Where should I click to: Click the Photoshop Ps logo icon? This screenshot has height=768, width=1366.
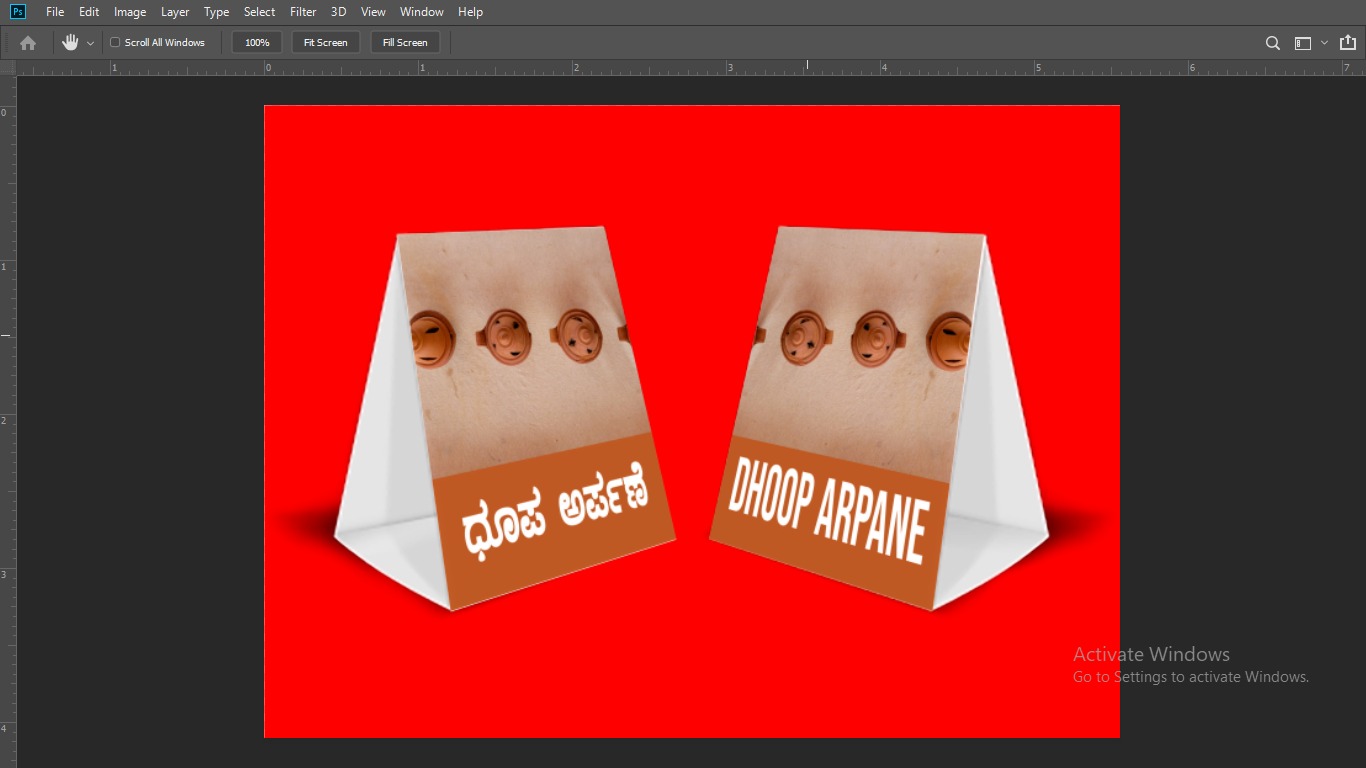17,12
